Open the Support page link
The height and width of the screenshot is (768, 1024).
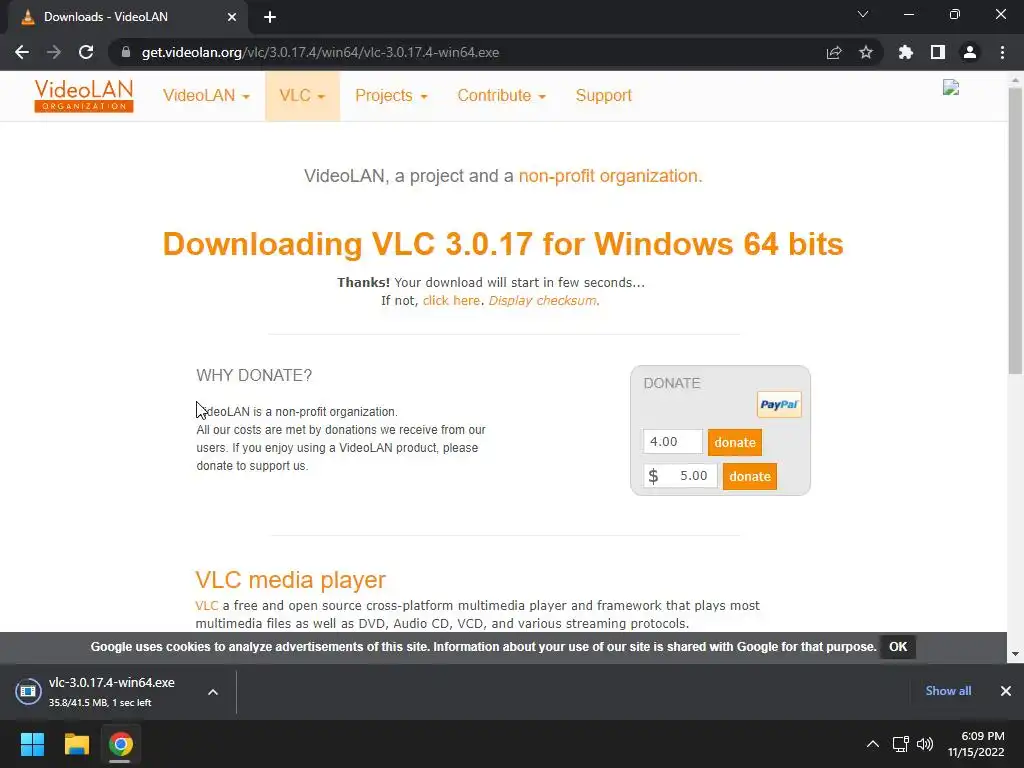point(603,96)
